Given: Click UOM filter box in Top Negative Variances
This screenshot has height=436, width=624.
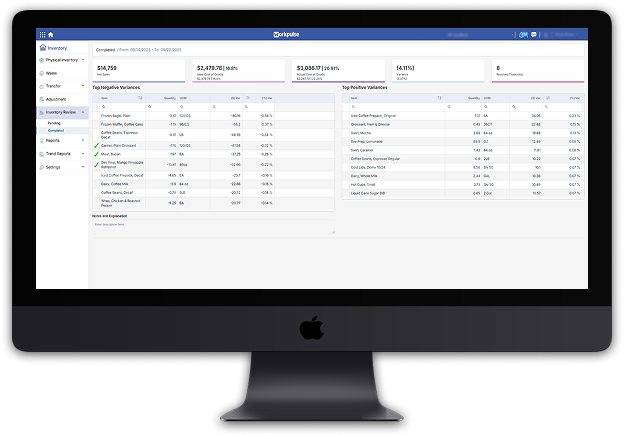Looking at the screenshot, I should point(194,107).
